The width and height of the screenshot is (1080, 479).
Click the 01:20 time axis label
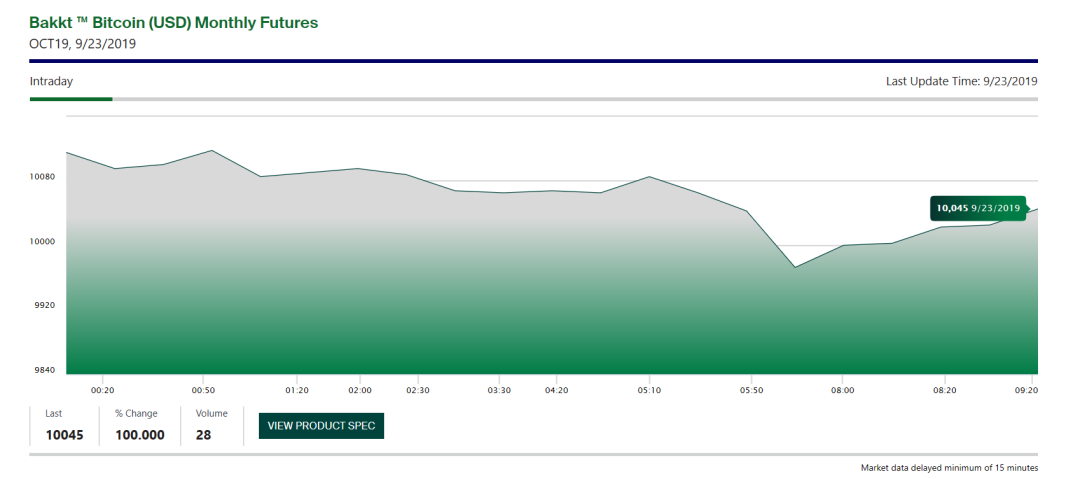[297, 390]
